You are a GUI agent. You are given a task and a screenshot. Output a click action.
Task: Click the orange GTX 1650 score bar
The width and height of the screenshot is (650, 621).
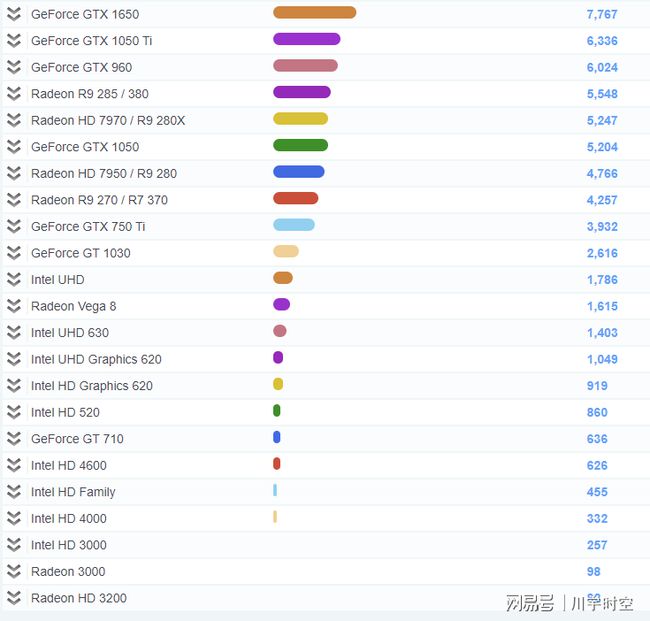tap(315, 12)
